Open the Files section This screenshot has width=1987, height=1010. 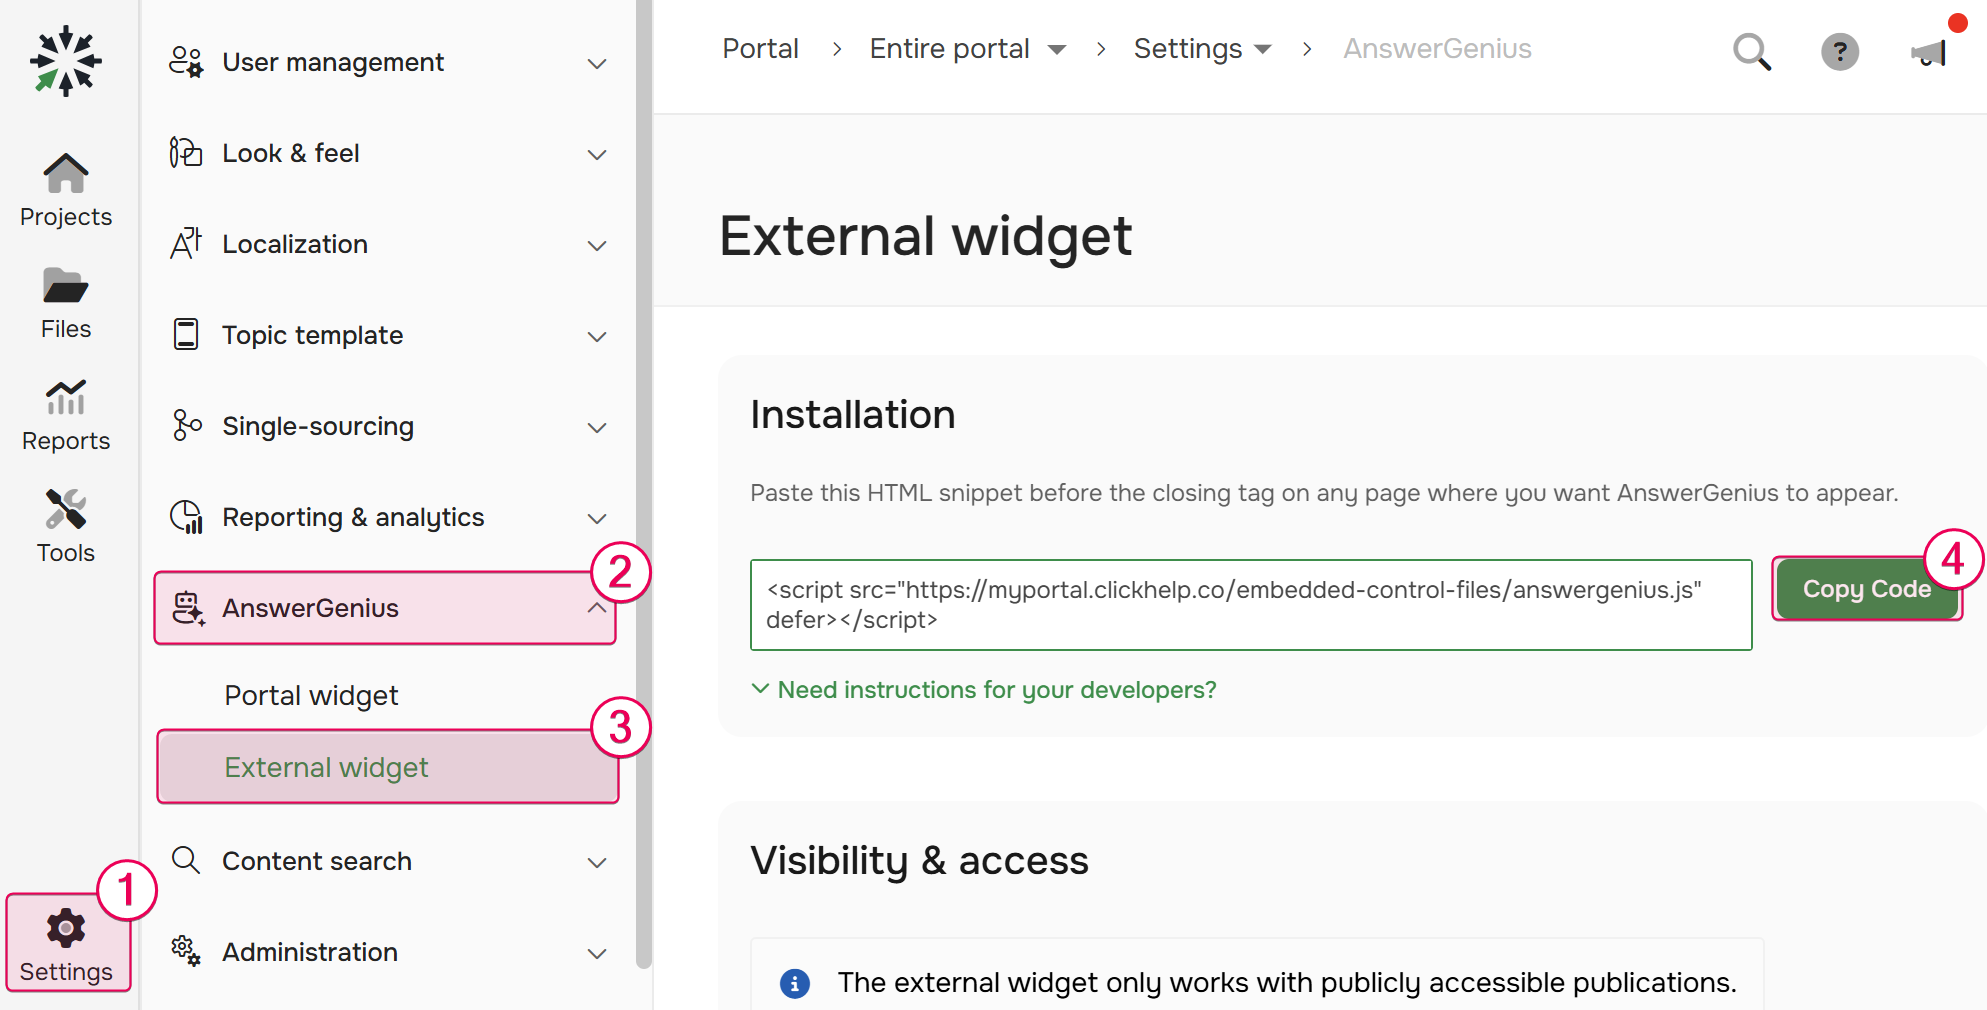tap(65, 300)
